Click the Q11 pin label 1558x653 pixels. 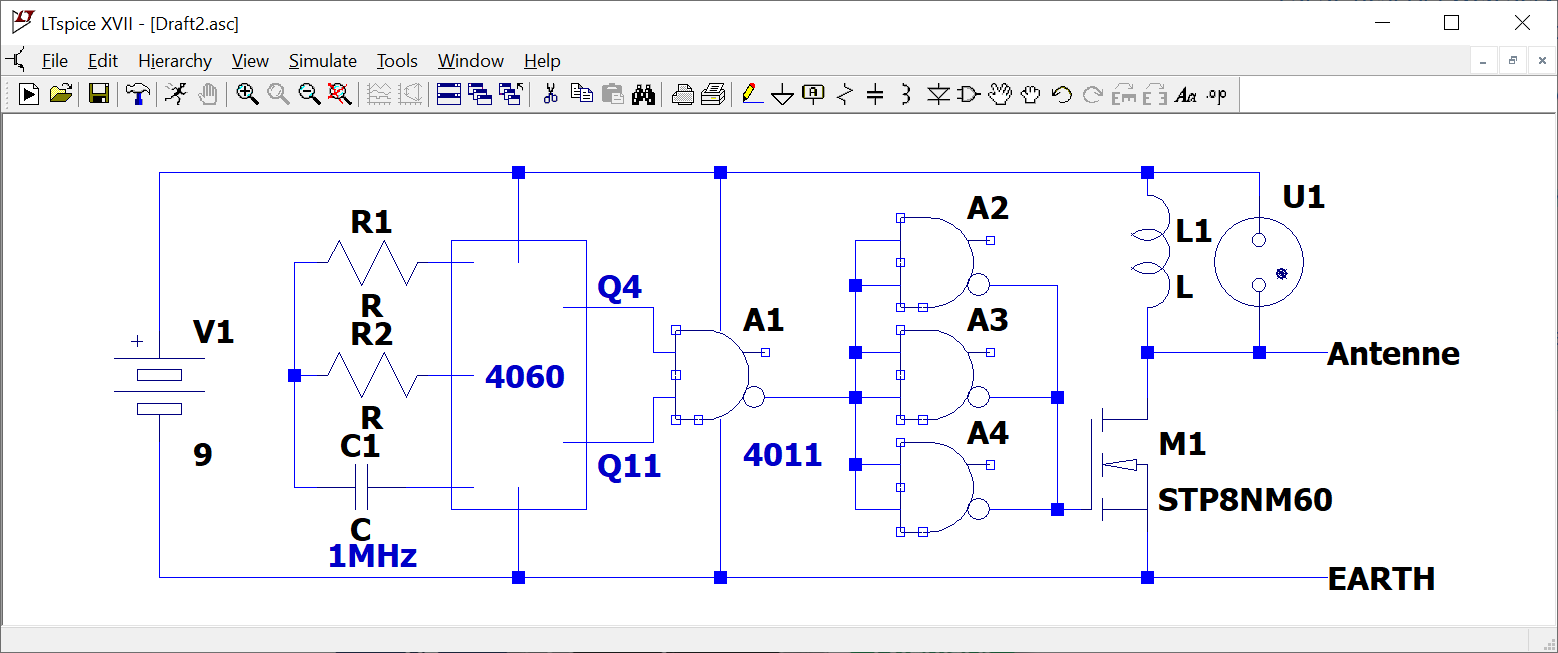[629, 466]
